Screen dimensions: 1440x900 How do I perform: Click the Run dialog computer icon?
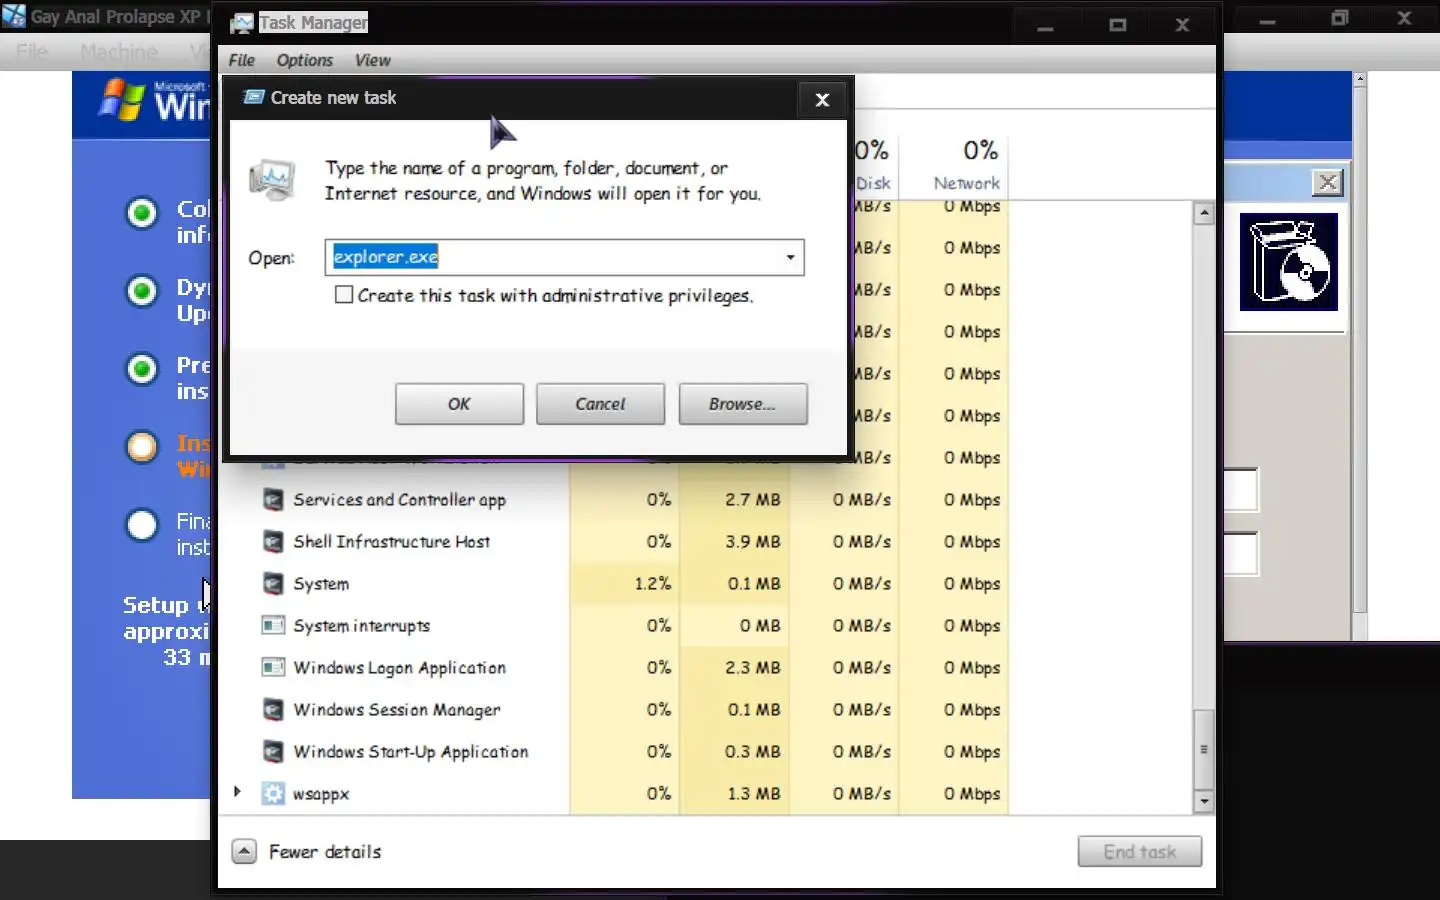click(272, 180)
